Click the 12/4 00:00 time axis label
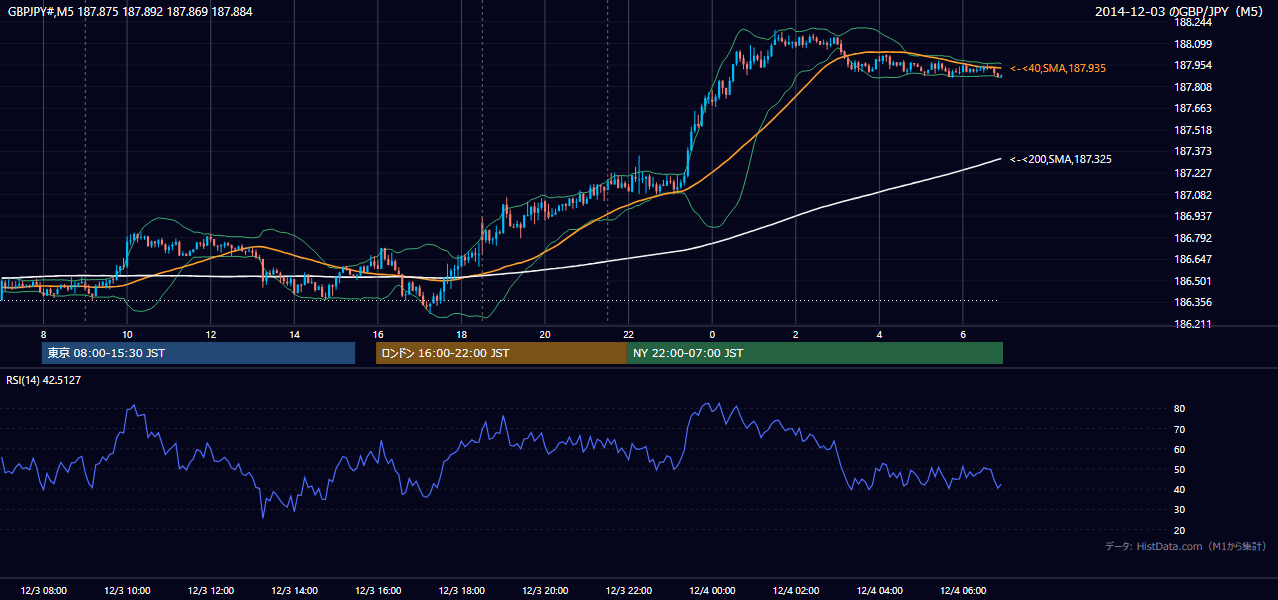This screenshot has height=600, width=1278. [x=712, y=590]
